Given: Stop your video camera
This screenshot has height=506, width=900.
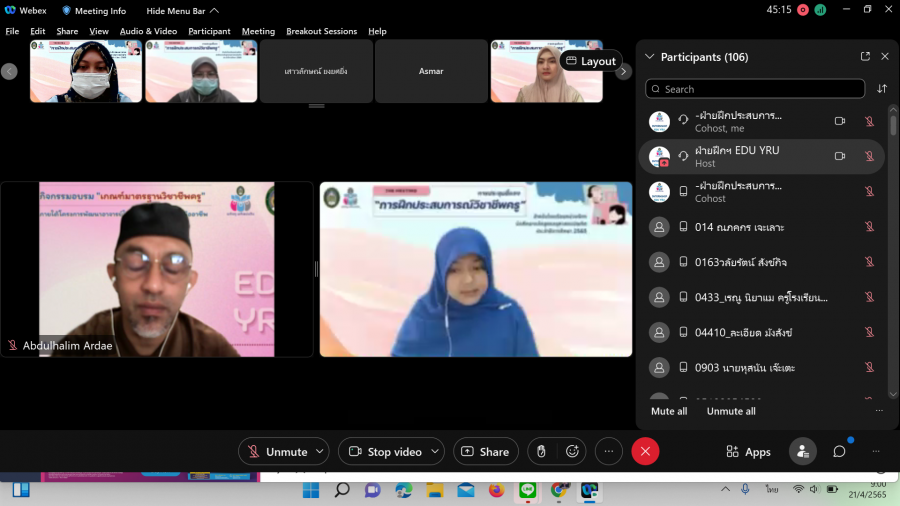Looking at the screenshot, I should point(384,452).
